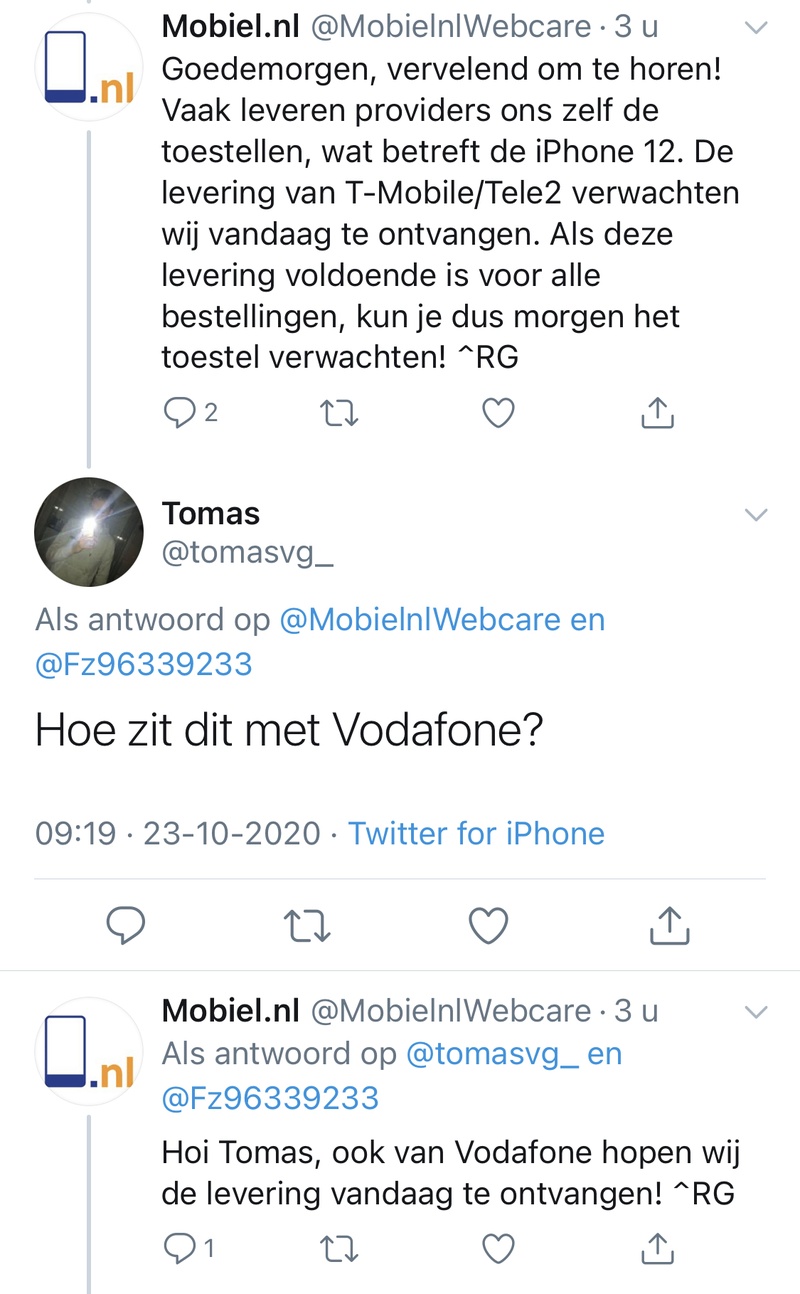Open options chevron on last Mobiel.nl tweet

[x=757, y=1012]
